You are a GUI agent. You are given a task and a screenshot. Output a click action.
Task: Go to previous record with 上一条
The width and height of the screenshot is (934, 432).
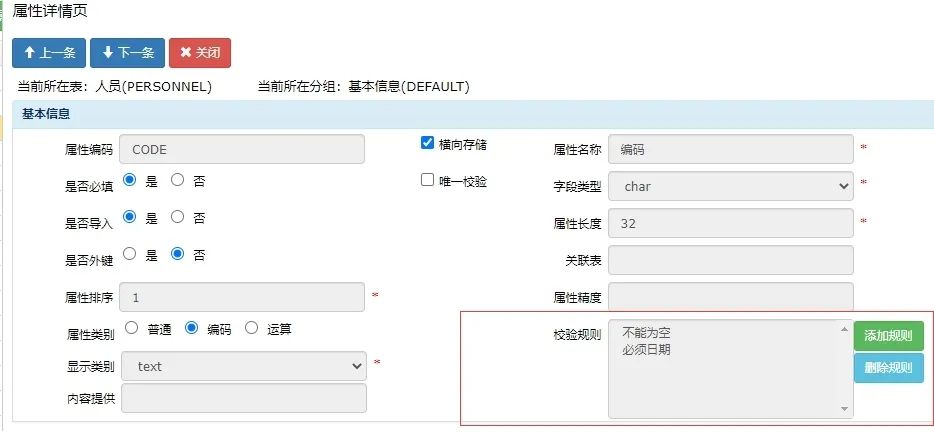[49, 53]
